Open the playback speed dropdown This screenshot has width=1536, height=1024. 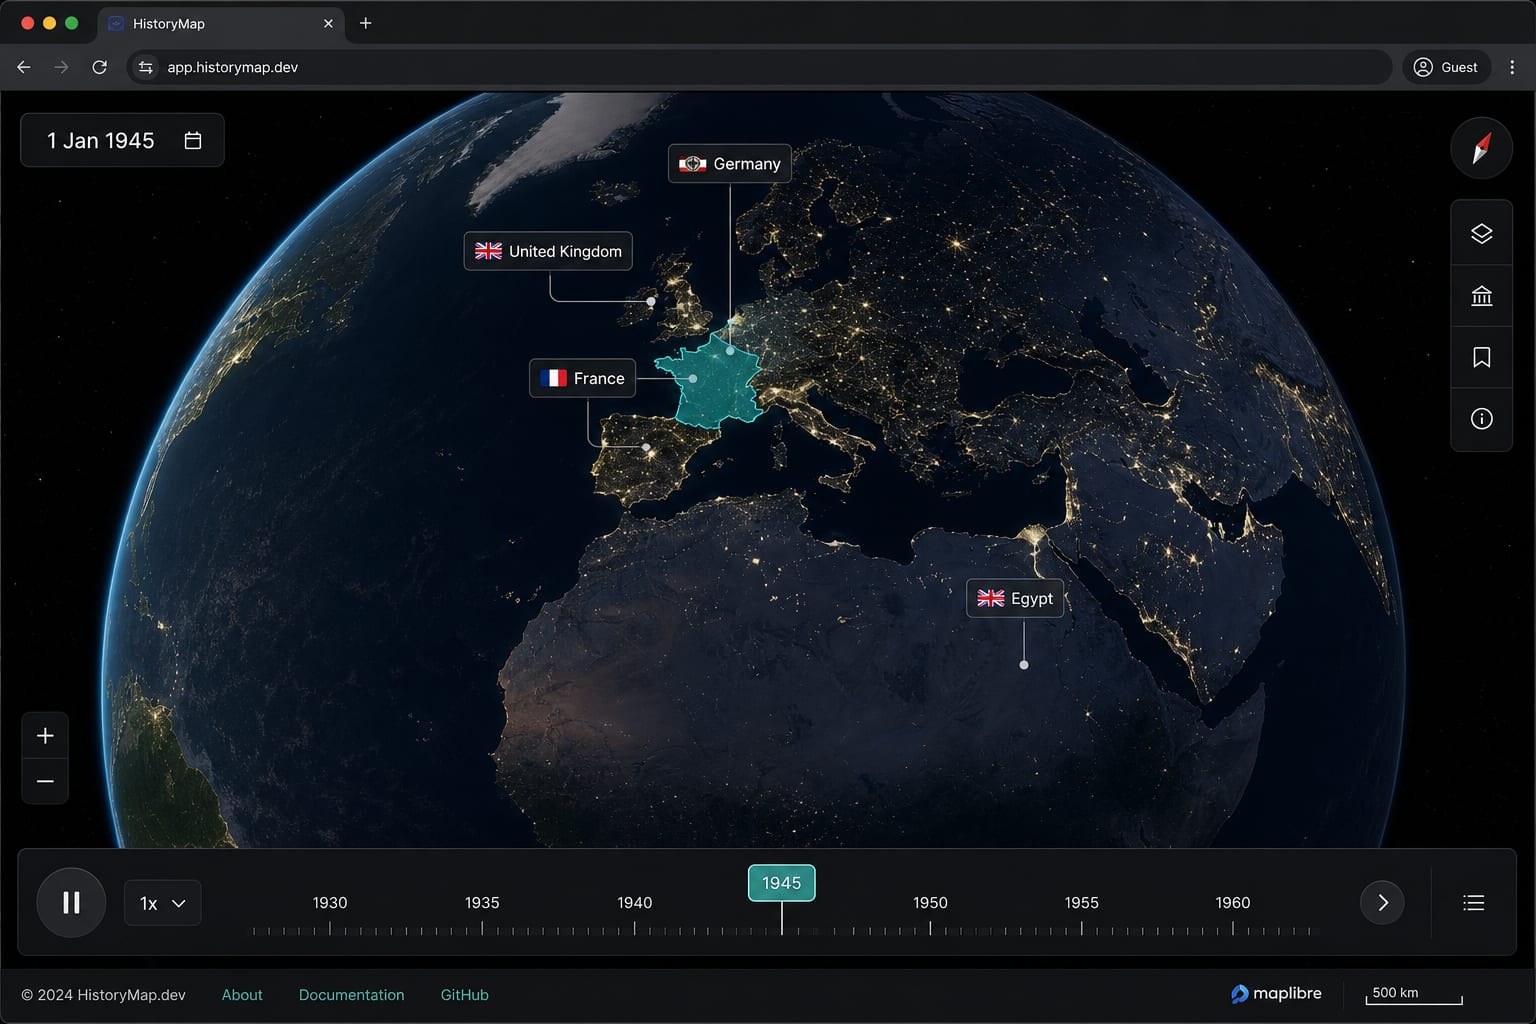tap(163, 903)
